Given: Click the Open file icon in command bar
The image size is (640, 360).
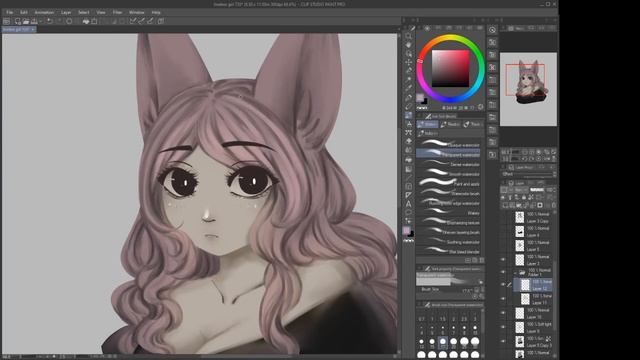Looking at the screenshot, I should click(26, 21).
